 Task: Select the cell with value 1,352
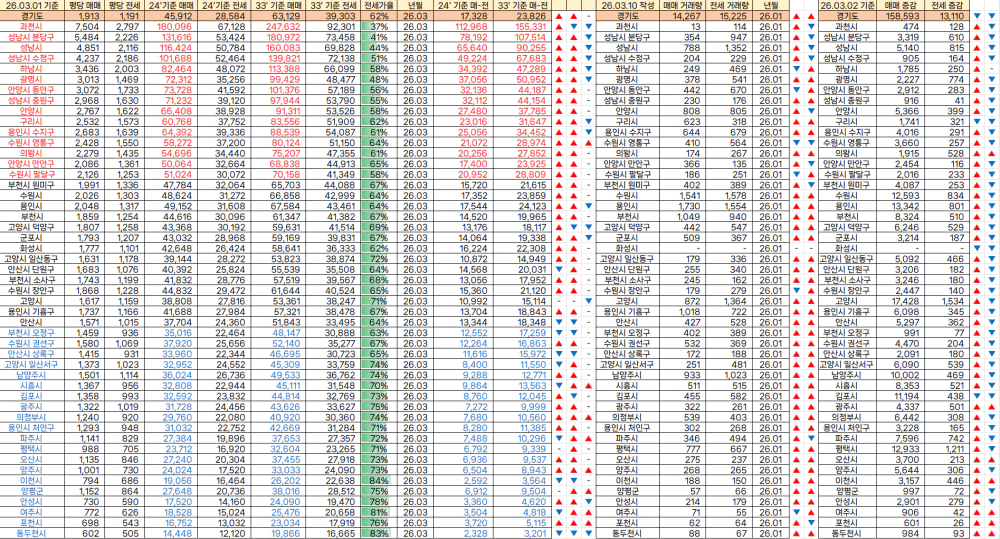point(728,48)
